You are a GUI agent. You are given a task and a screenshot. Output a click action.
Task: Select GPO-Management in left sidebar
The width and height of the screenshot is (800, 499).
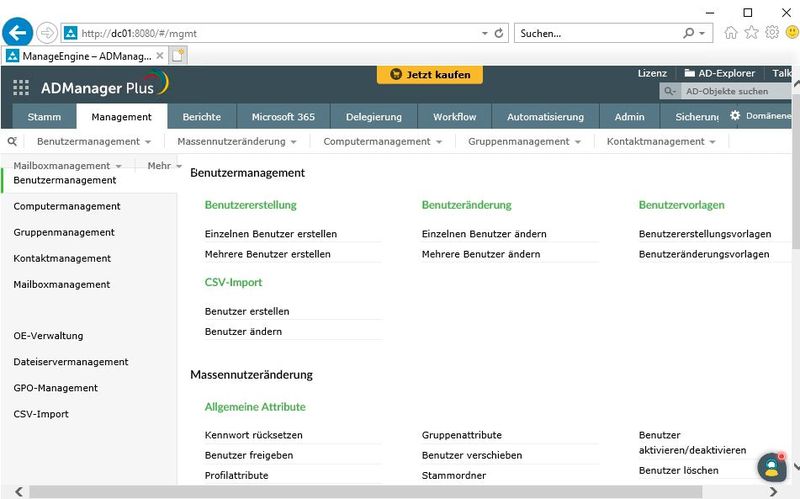pyautogui.click(x=56, y=388)
